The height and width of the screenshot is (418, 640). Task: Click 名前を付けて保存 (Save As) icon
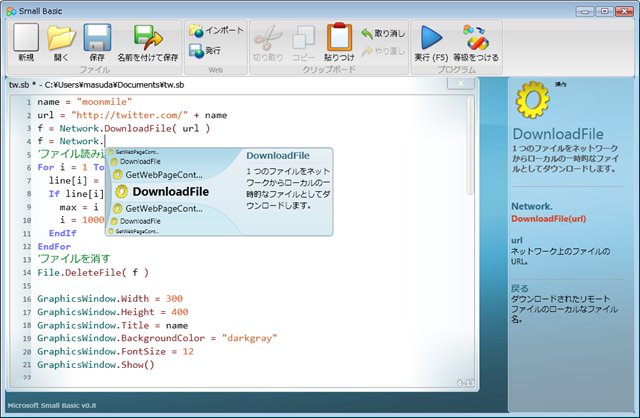click(x=148, y=39)
